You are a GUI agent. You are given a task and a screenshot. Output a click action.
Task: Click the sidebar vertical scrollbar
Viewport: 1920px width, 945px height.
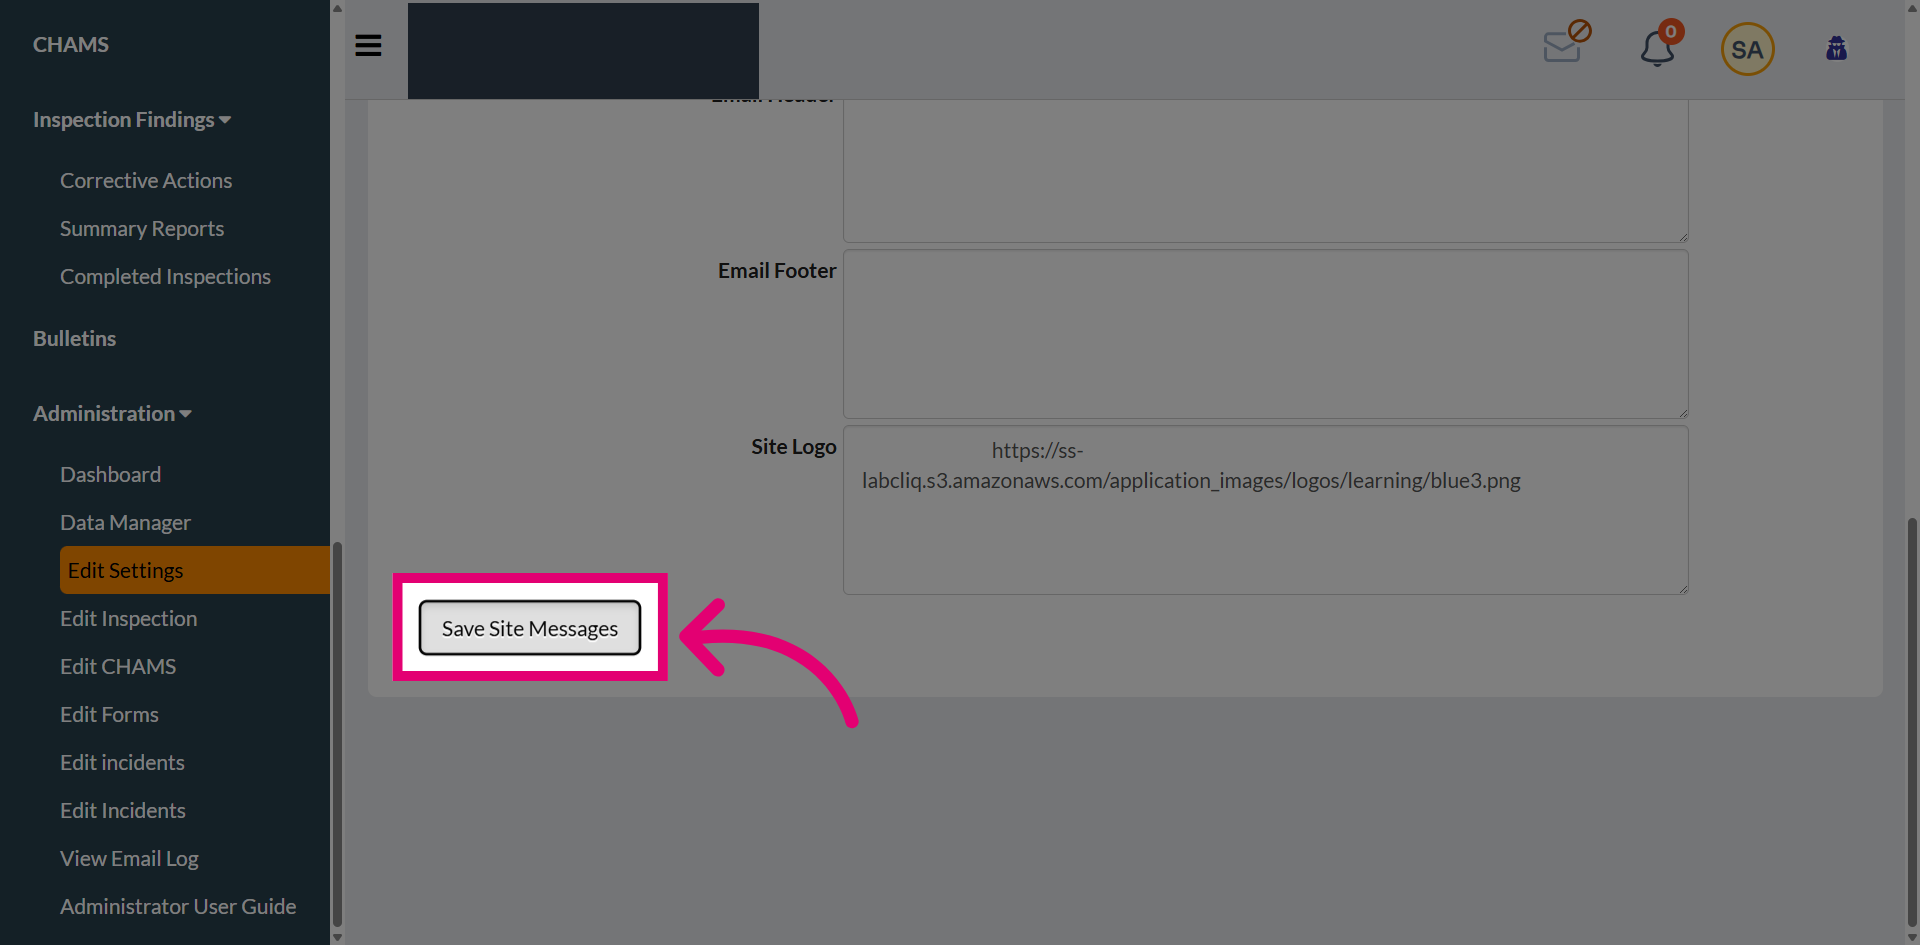click(337, 734)
